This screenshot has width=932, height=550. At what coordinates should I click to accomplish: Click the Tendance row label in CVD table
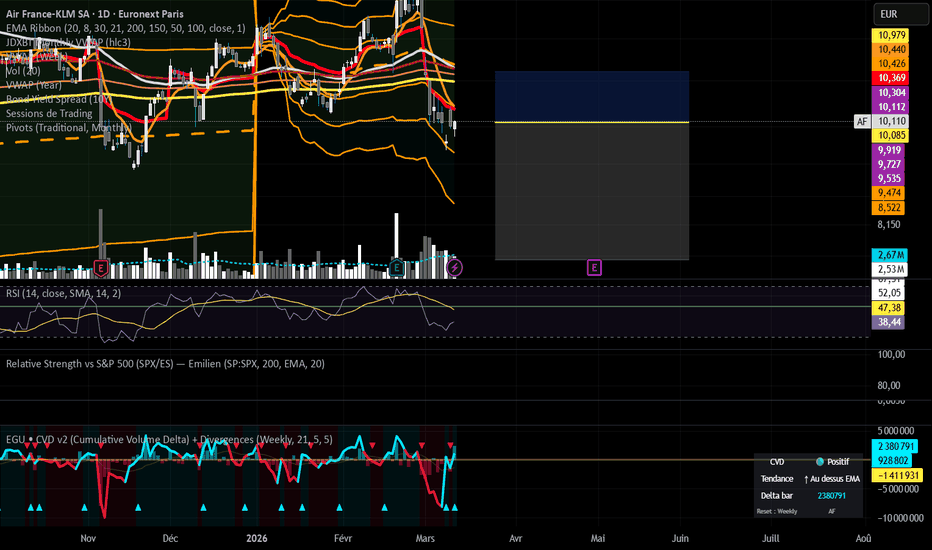click(x=777, y=479)
